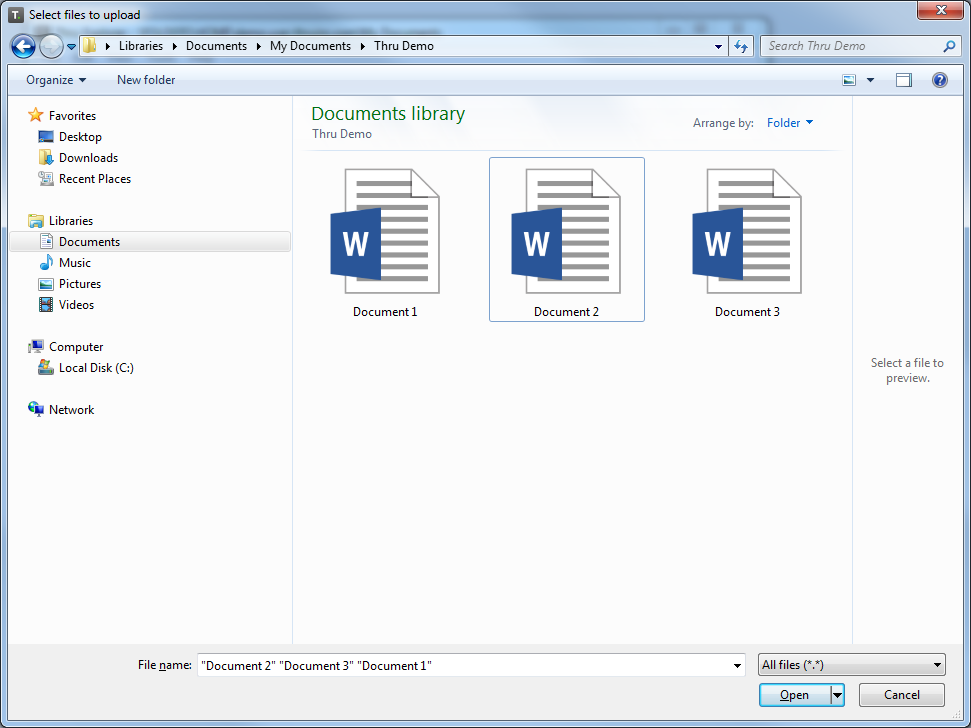Viewport: 971px width, 728px height.
Task: Expand the address bar history dropdown
Action: pyautogui.click(x=718, y=46)
